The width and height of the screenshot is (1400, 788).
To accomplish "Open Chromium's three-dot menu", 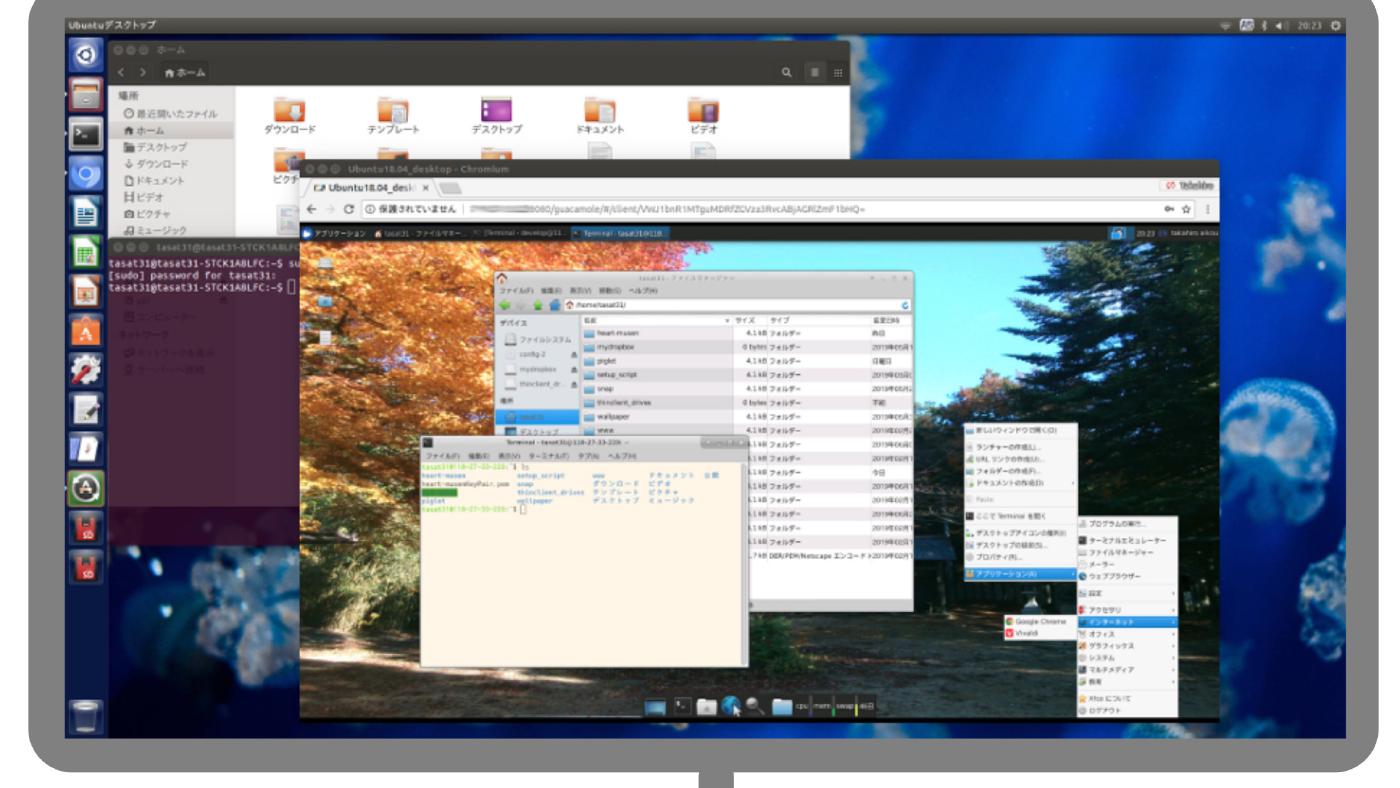I will [x=1207, y=208].
